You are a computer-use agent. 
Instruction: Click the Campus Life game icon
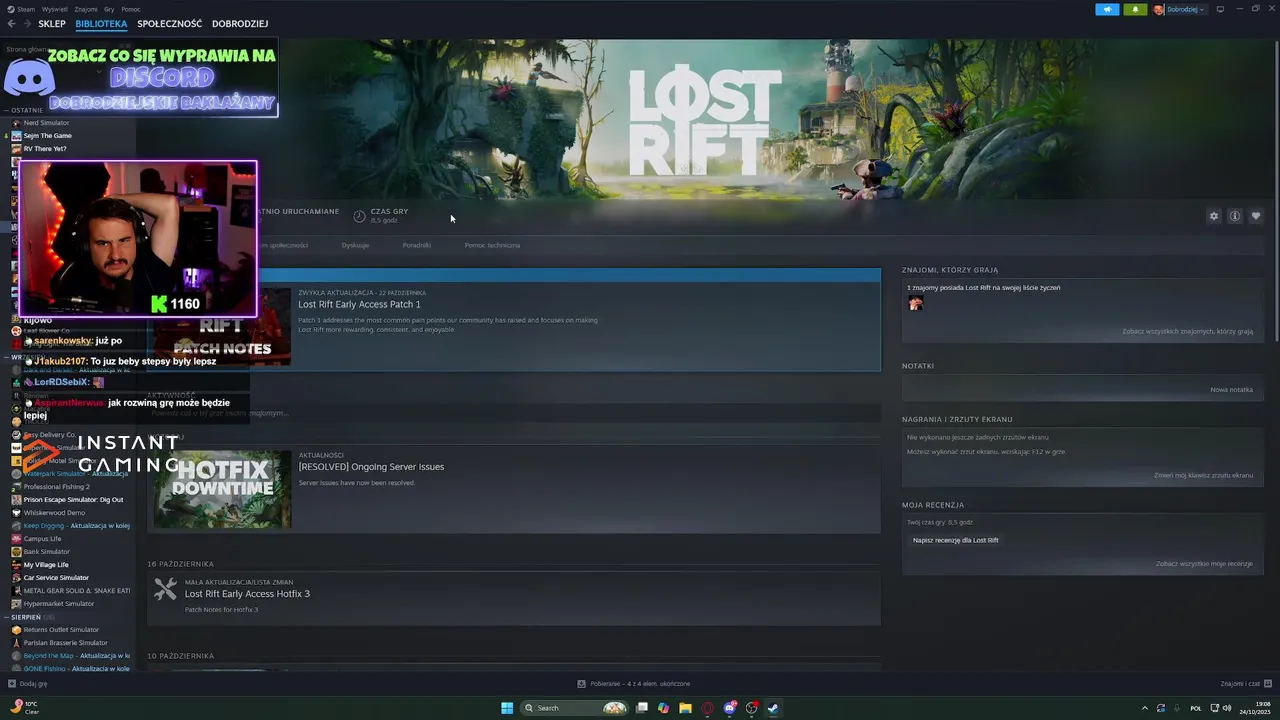pos(16,539)
